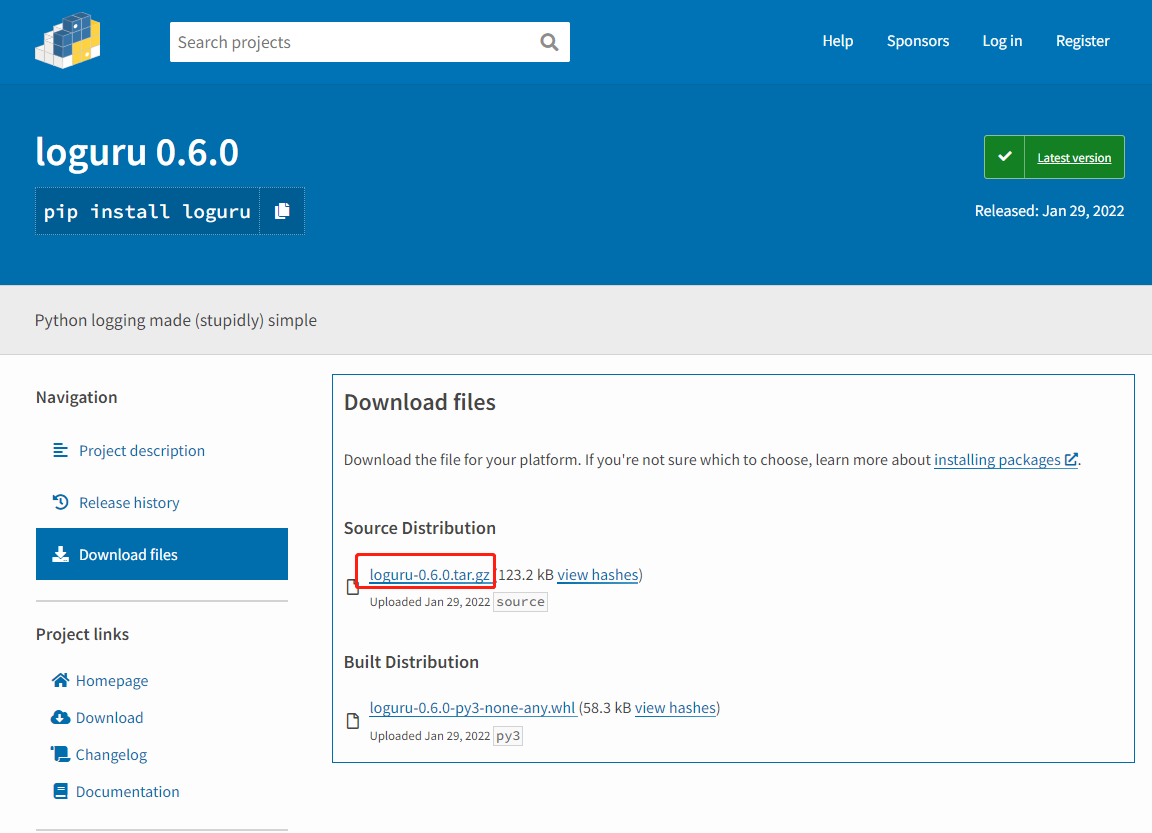Click the Changelog scroll icon

click(x=60, y=754)
